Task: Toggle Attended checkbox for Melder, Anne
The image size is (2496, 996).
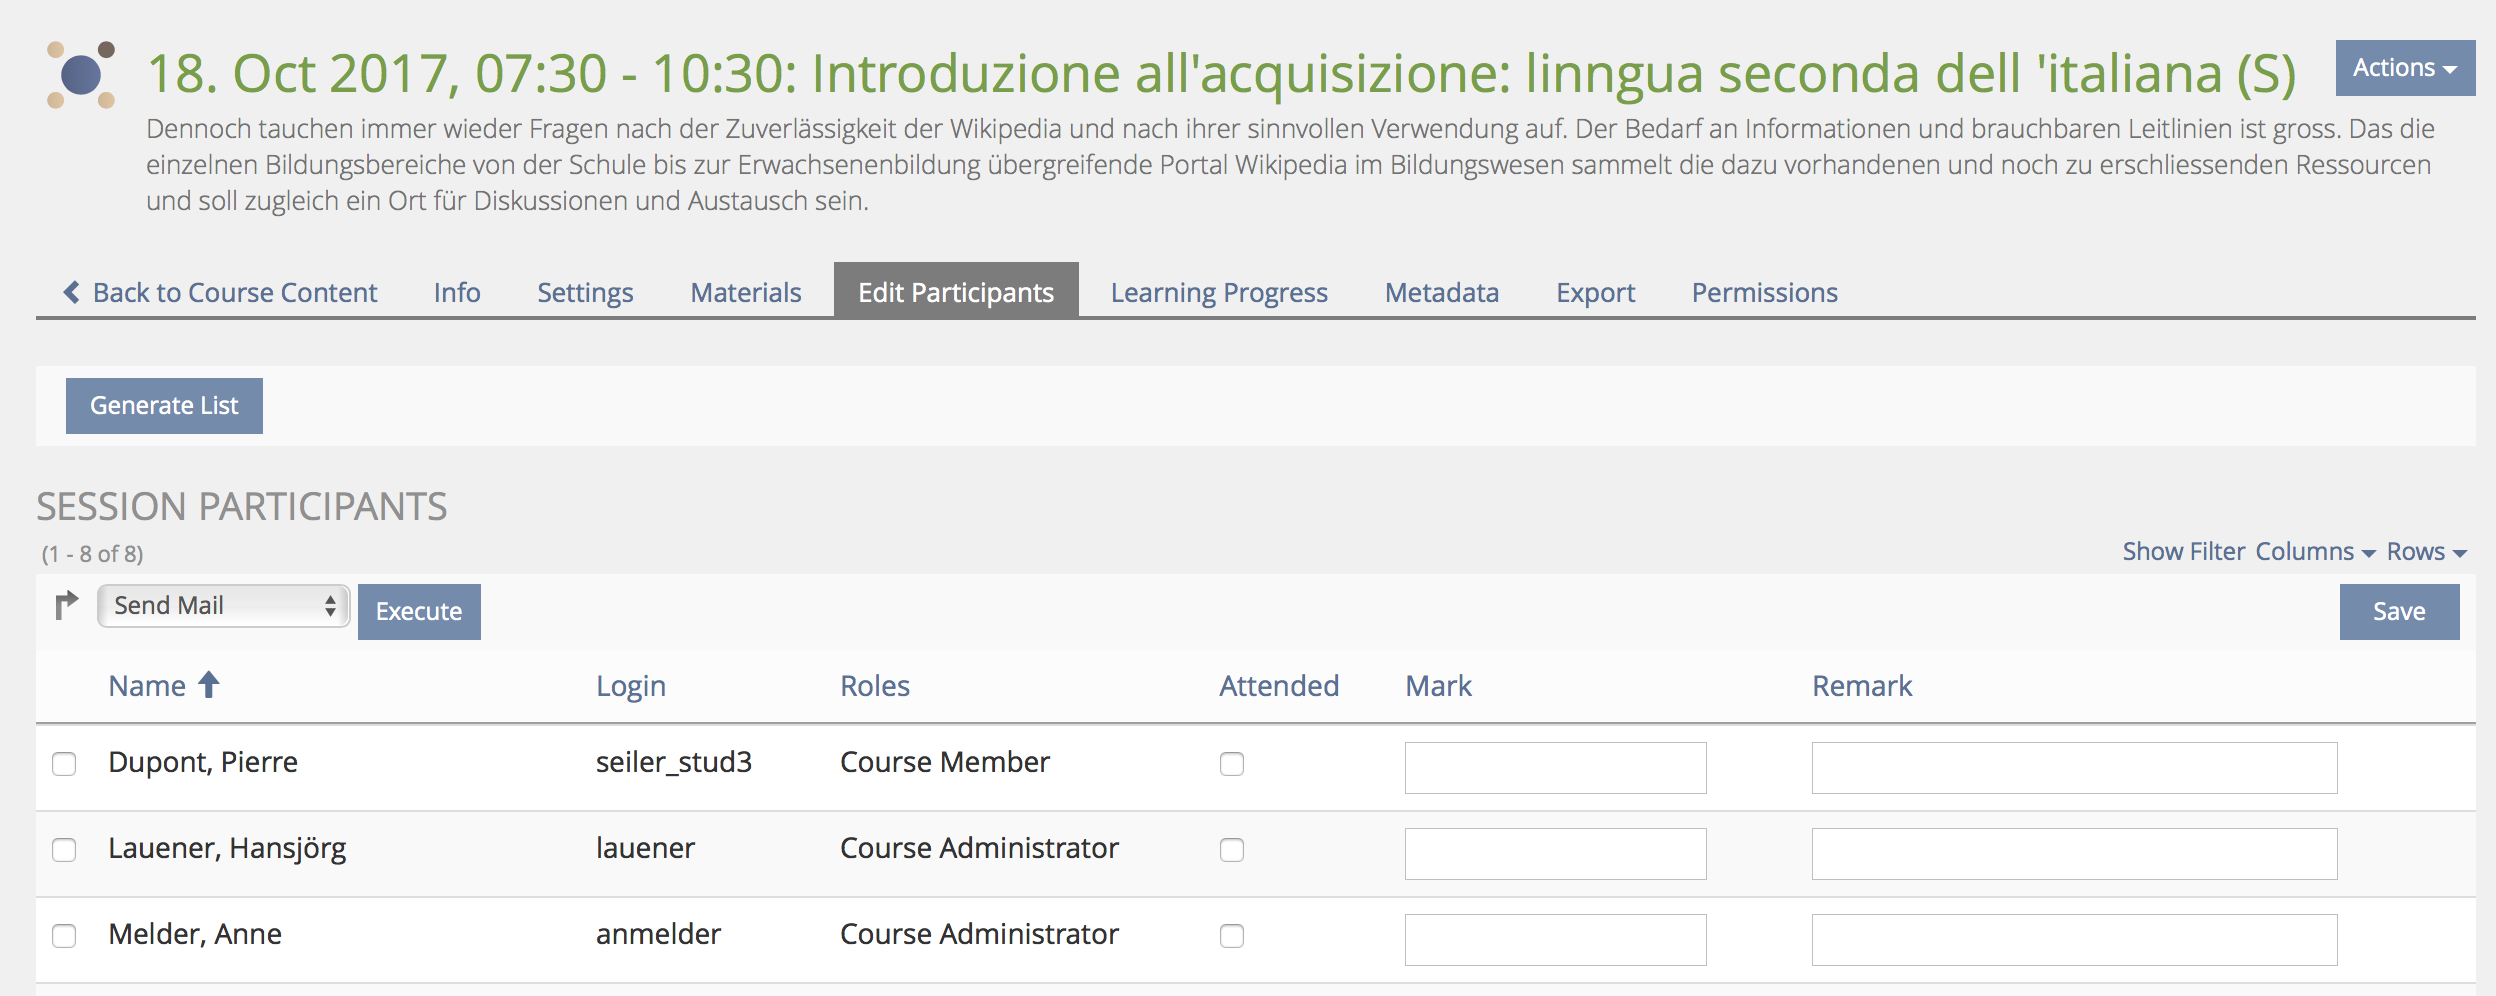Action: pos(1232,936)
